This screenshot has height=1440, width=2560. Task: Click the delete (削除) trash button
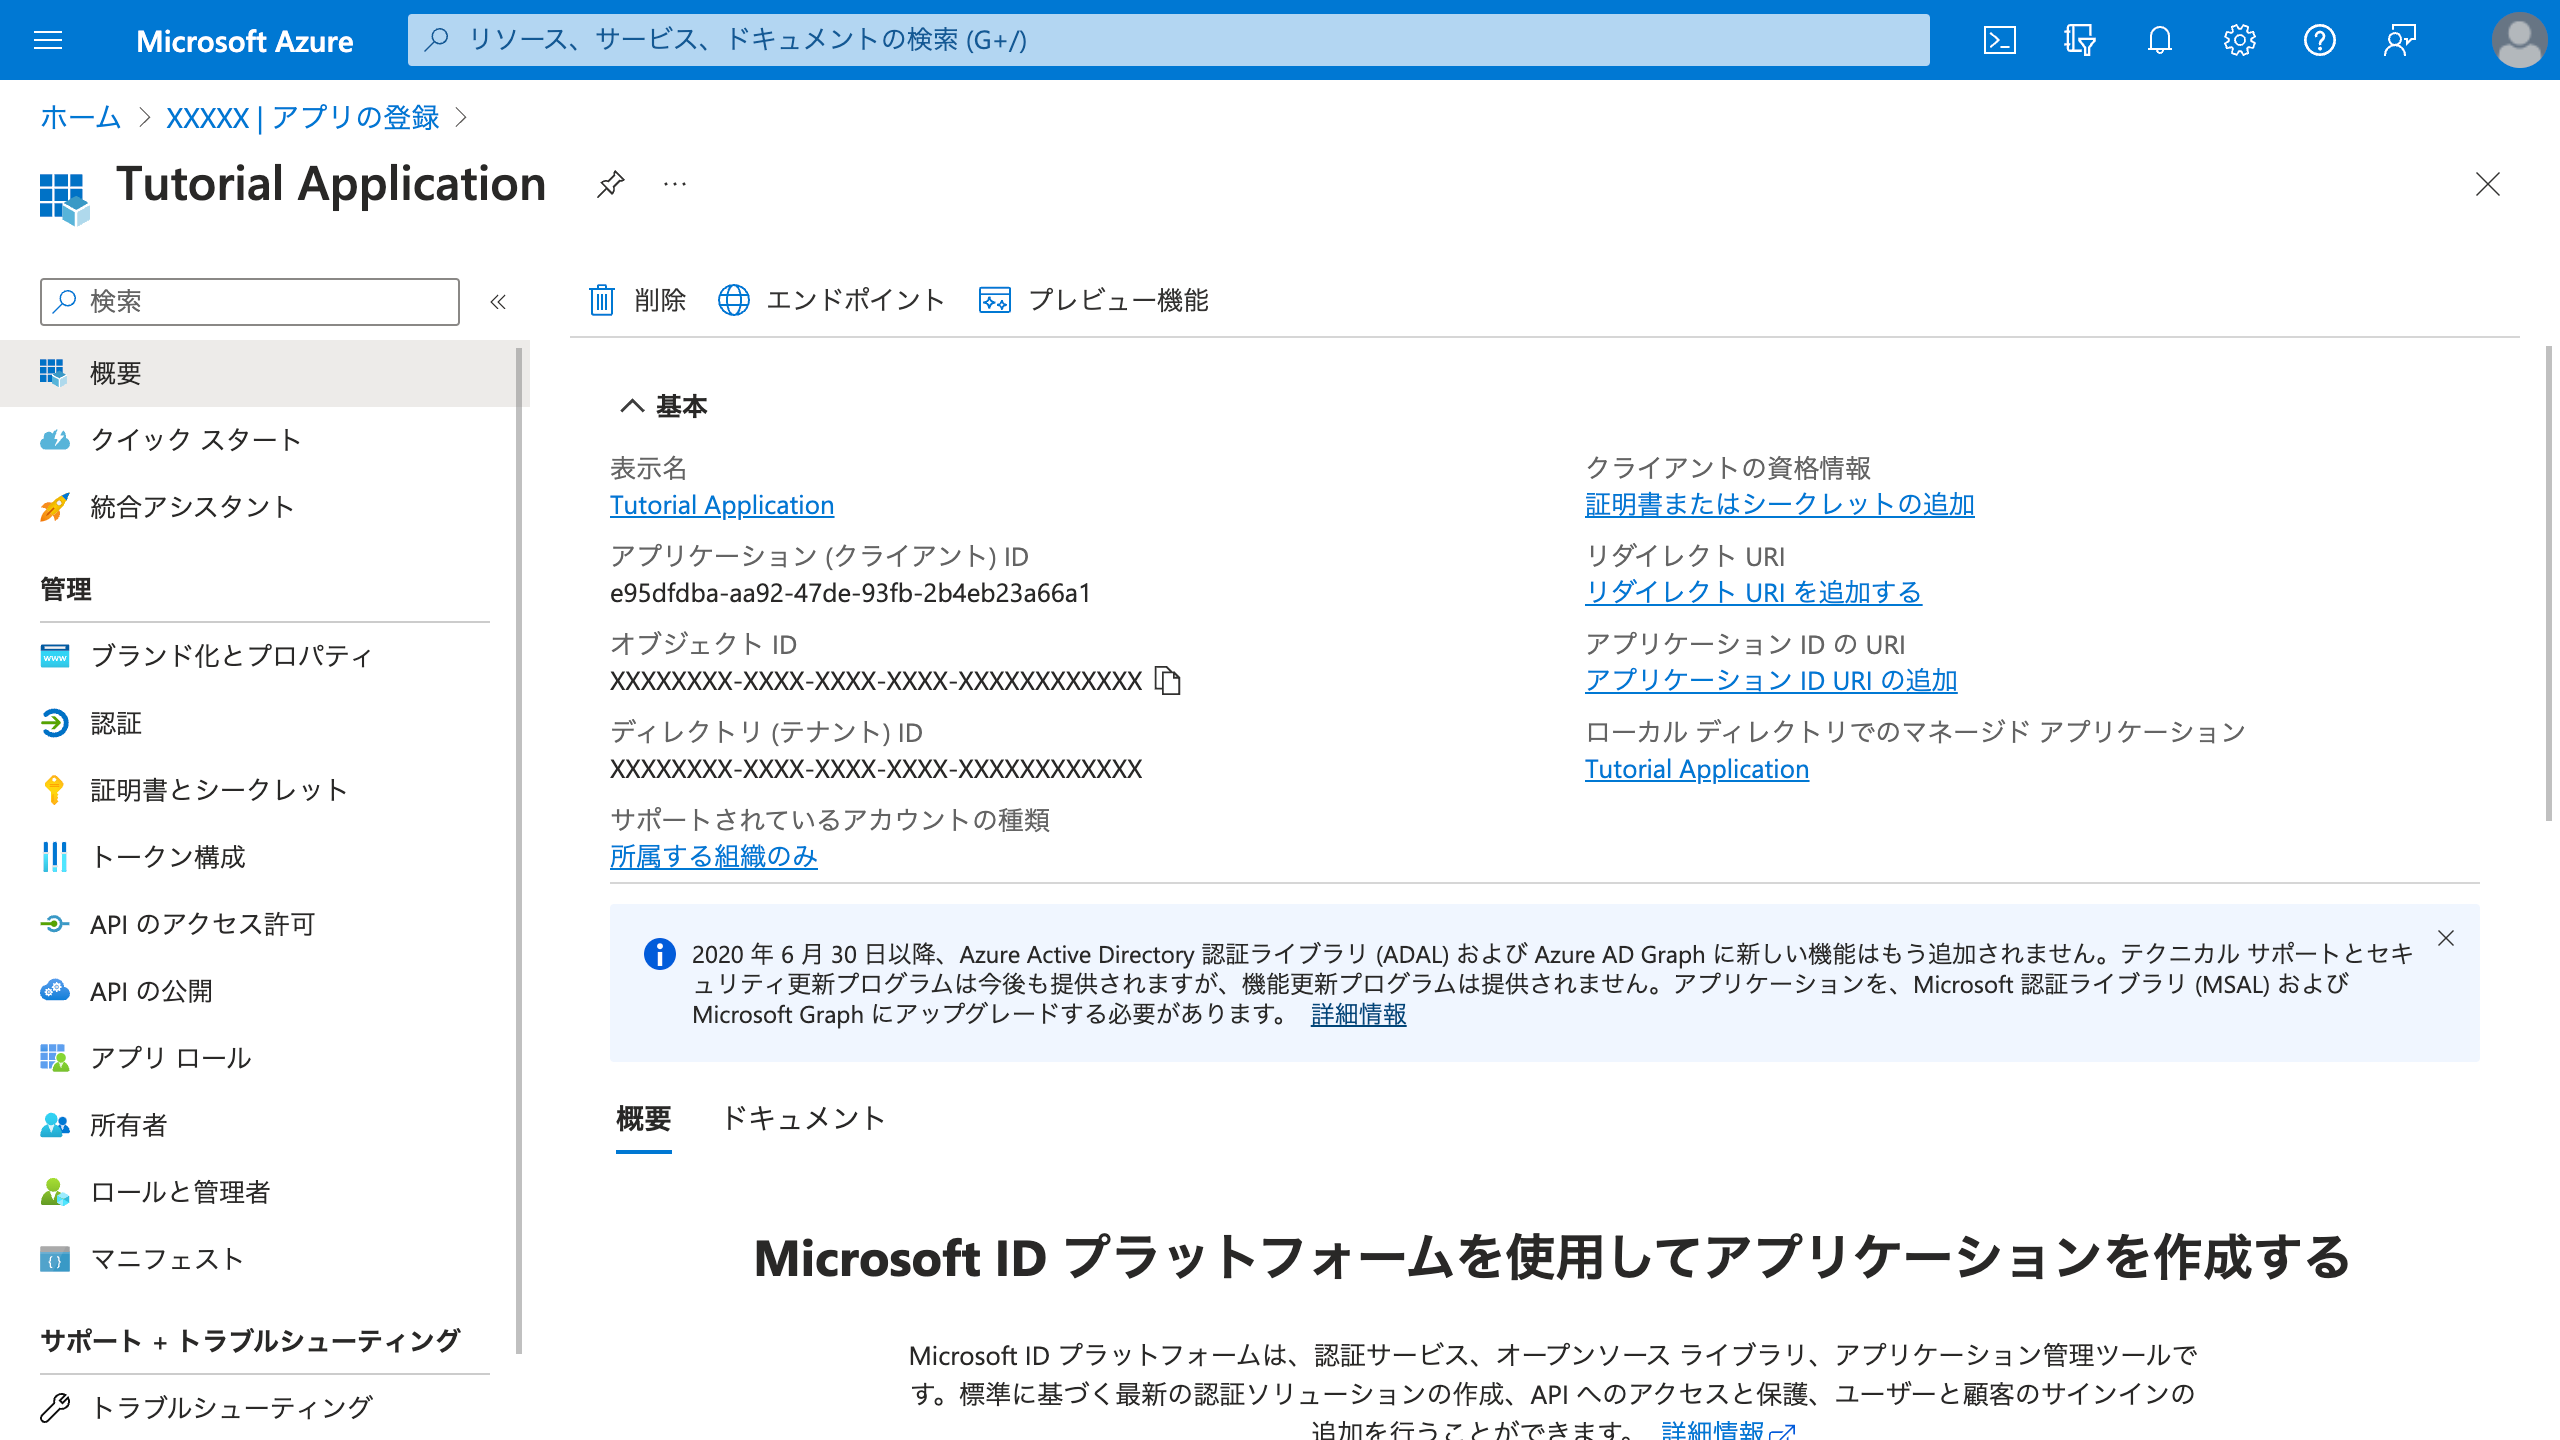point(638,300)
